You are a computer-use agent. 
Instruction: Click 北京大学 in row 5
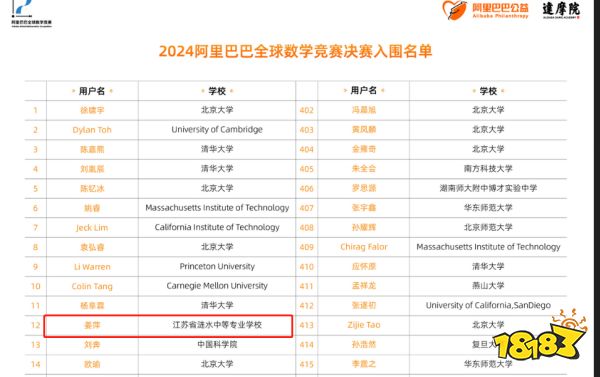click(217, 188)
